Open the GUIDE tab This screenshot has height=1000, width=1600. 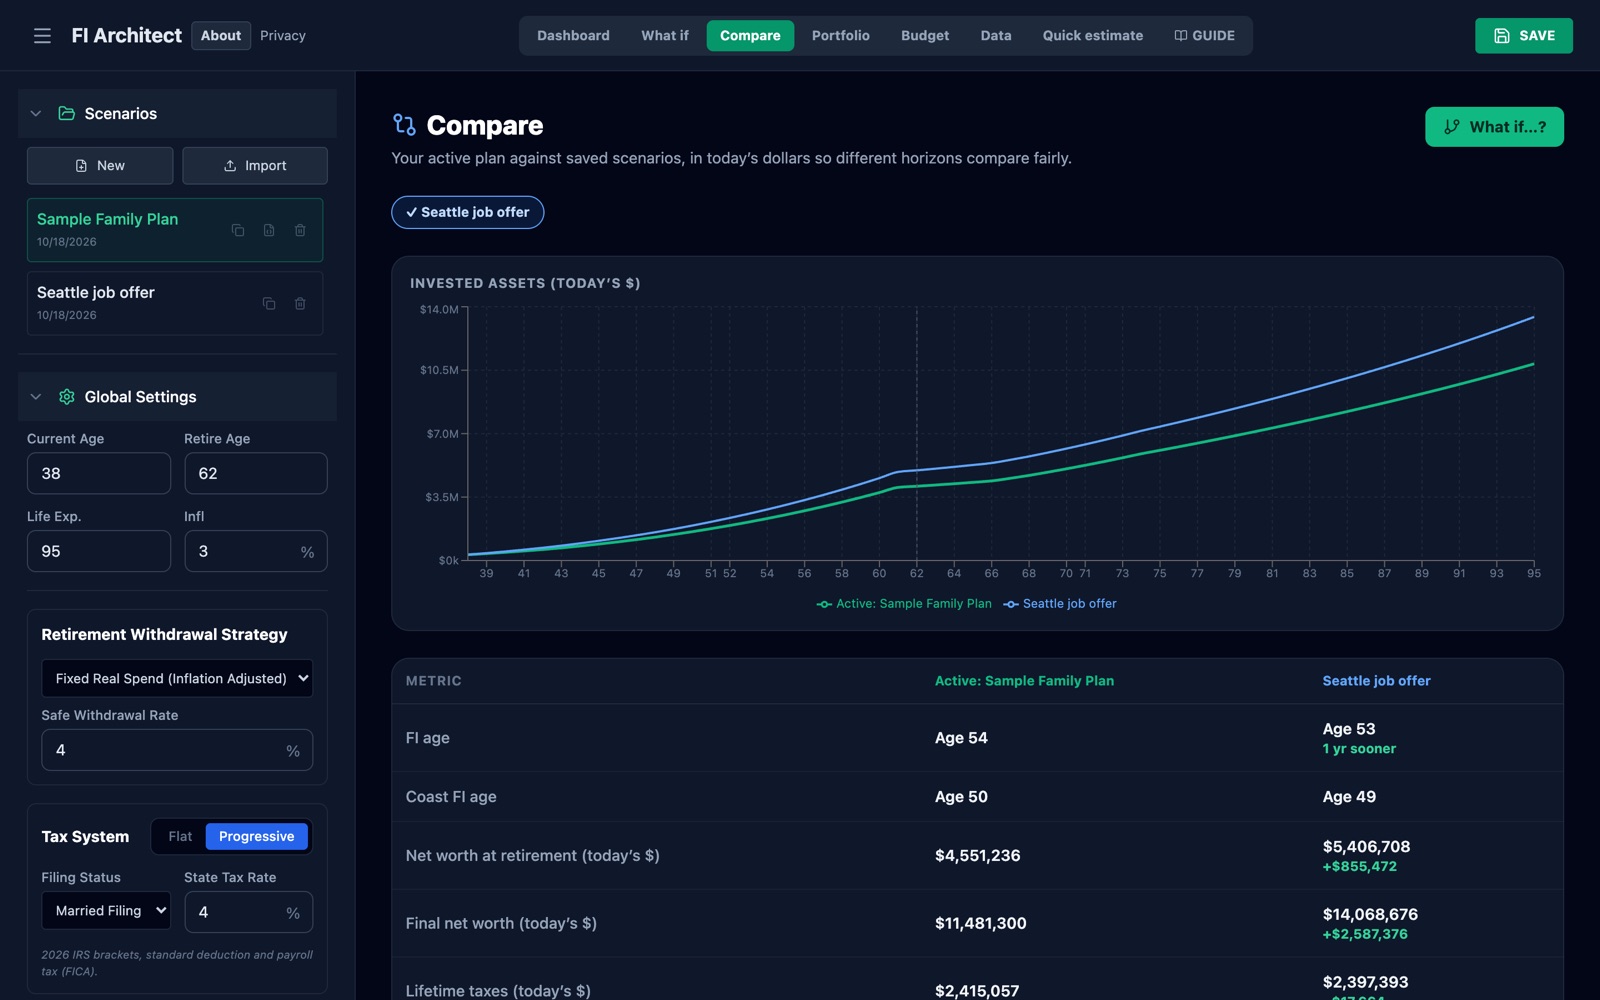coord(1205,36)
